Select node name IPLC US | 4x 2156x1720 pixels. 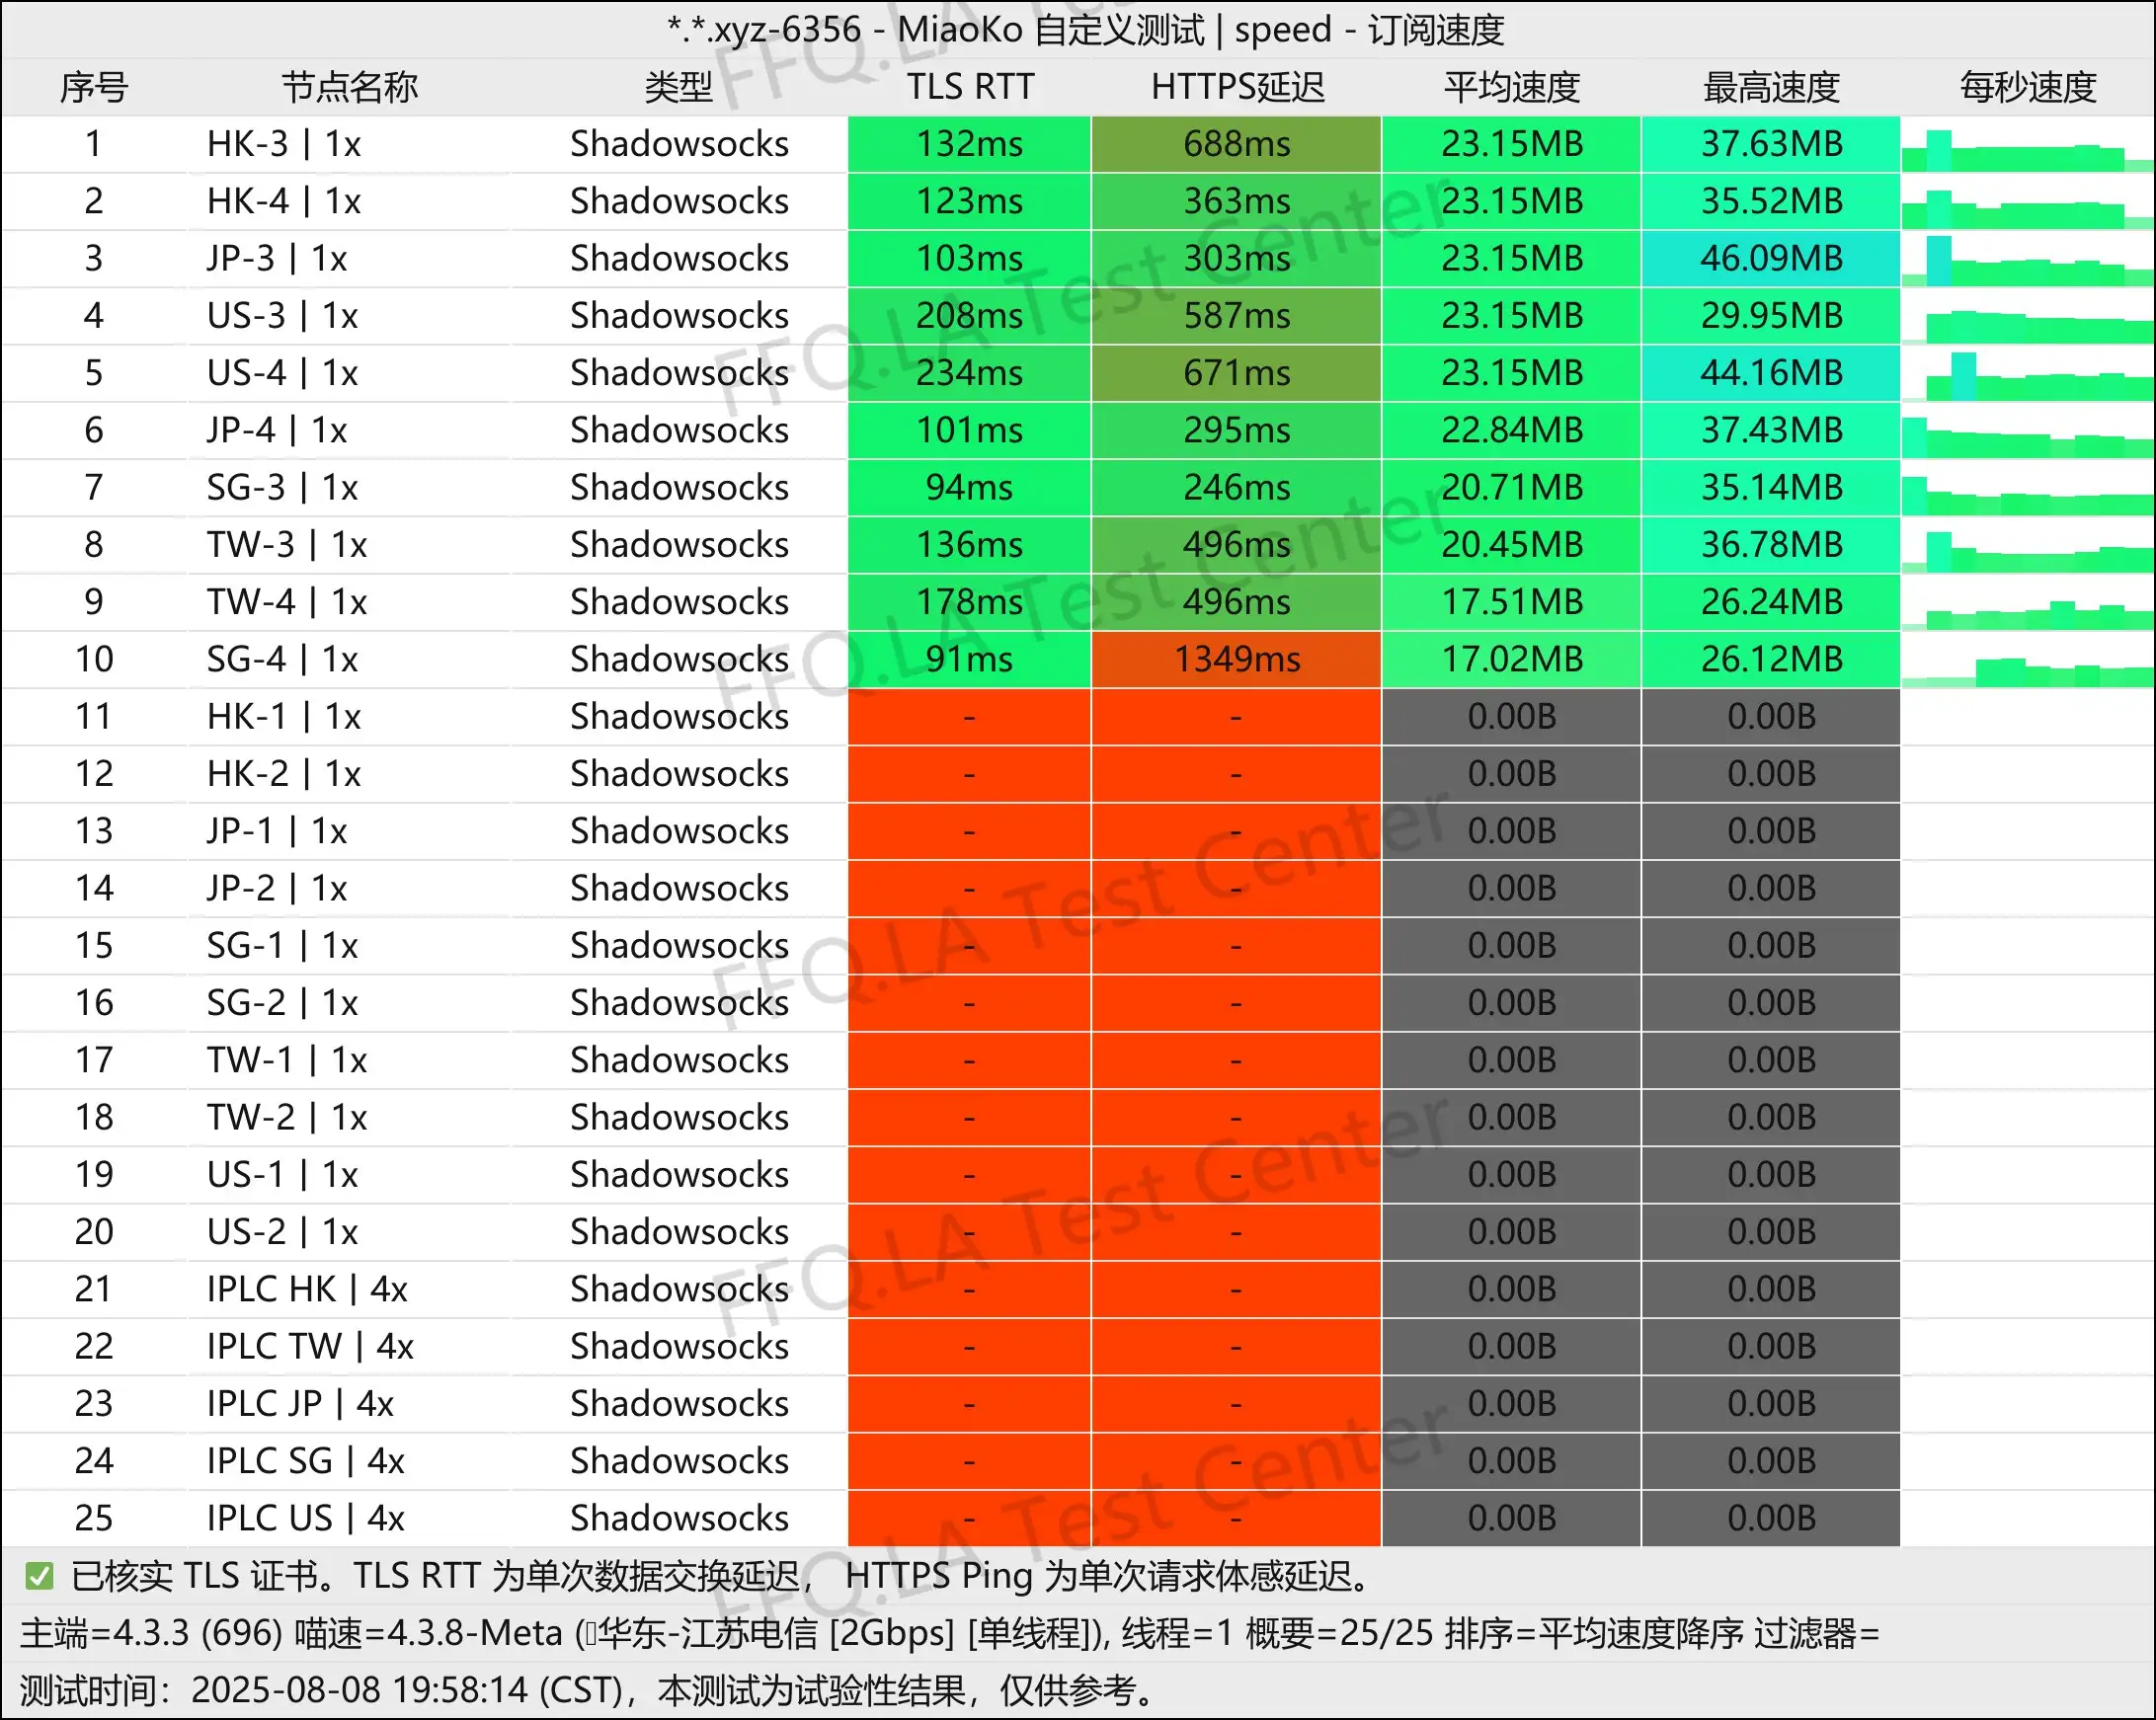click(x=305, y=1519)
